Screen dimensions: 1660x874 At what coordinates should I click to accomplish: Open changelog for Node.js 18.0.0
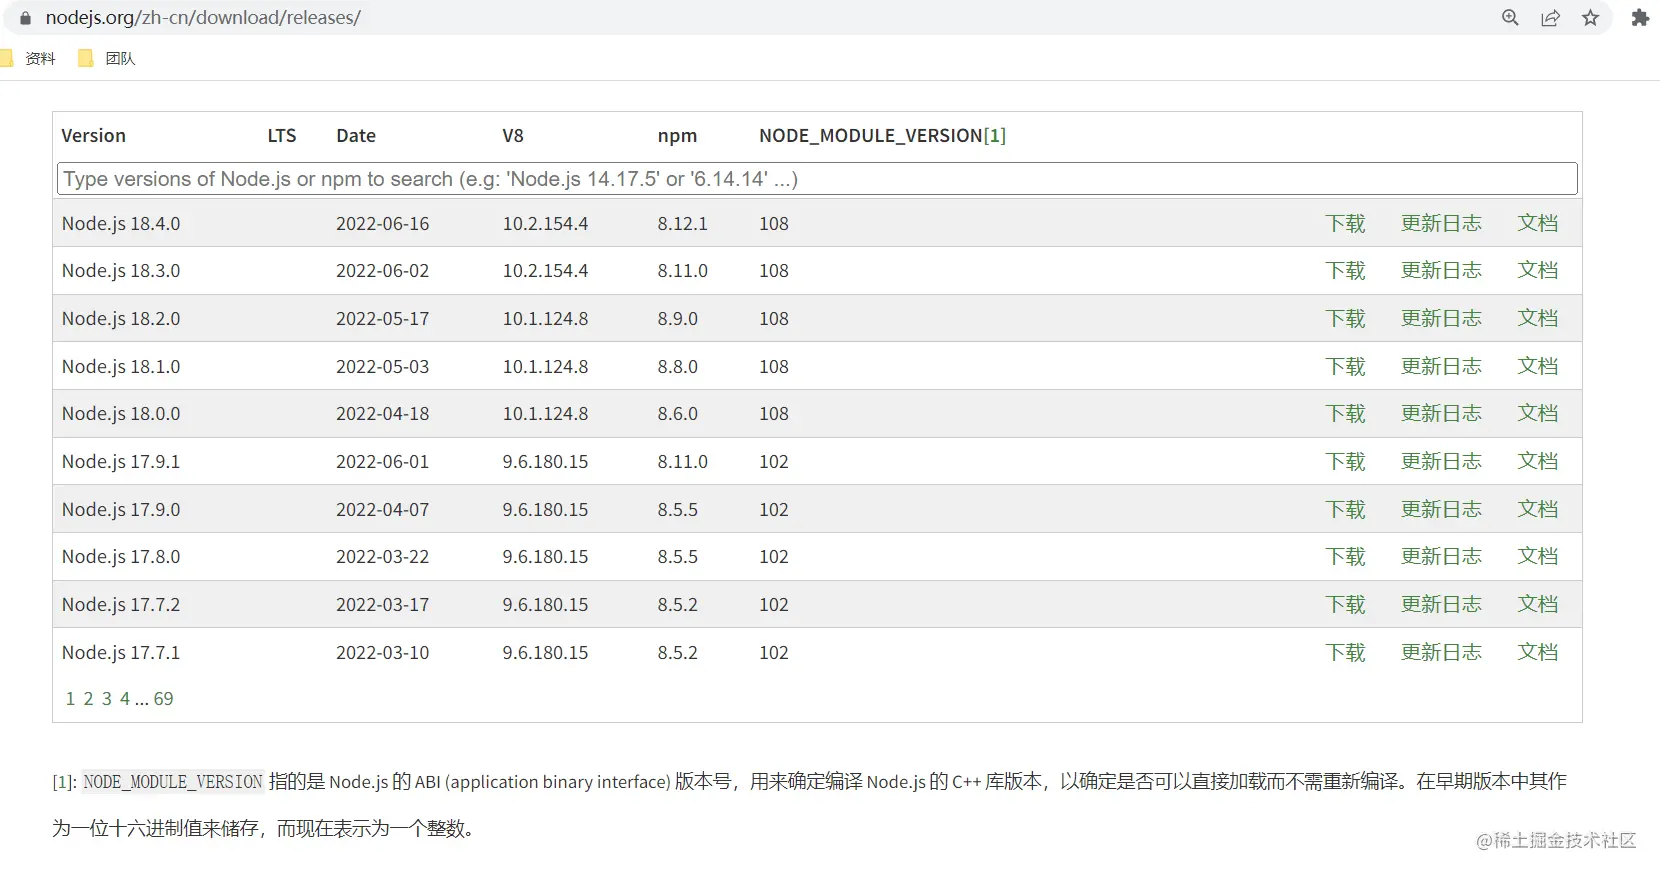(x=1441, y=414)
